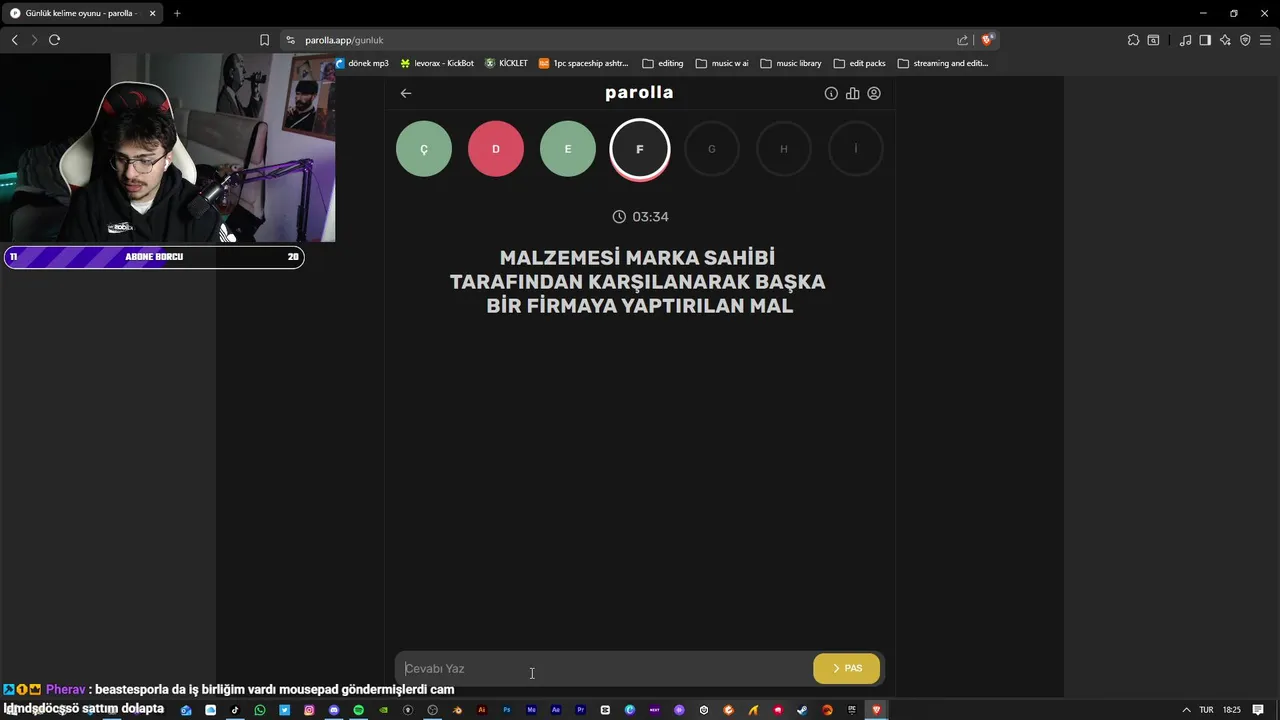Open the statistics bar chart icon
Screen dimensions: 1280x720
[x=852, y=93]
